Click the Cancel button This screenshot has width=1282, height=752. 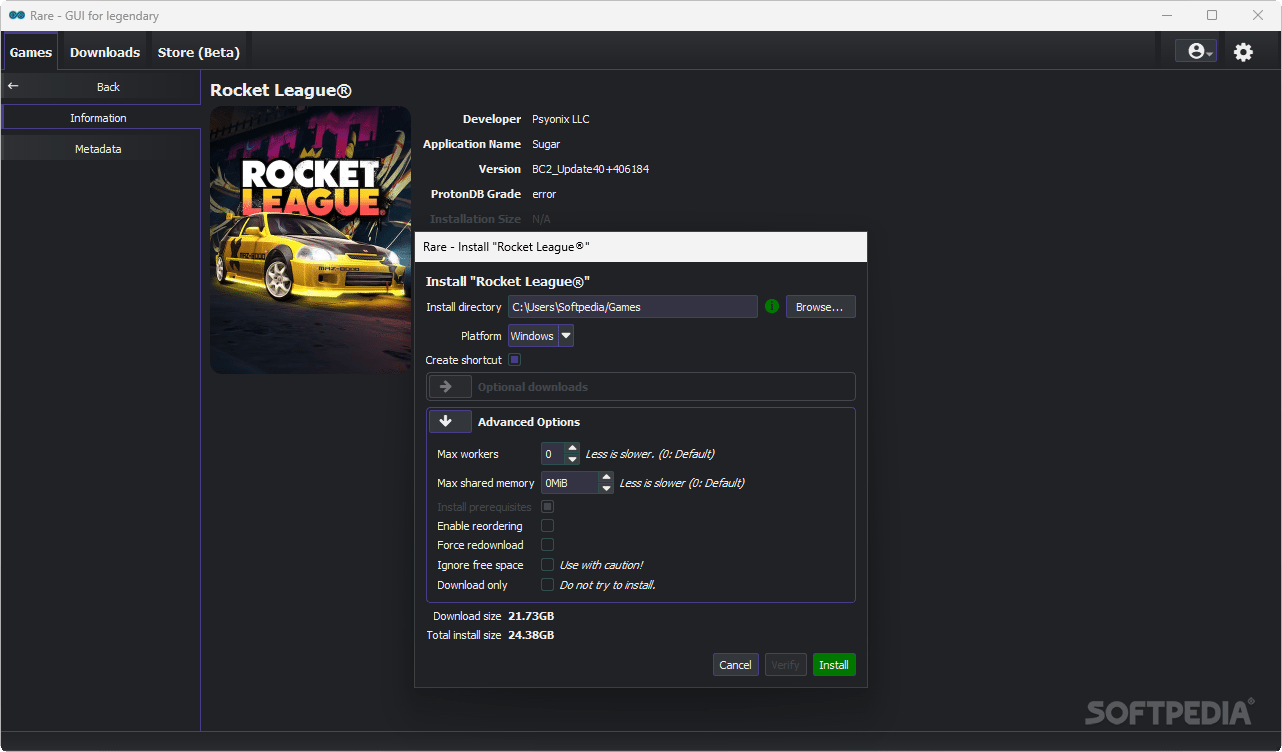pyautogui.click(x=735, y=665)
